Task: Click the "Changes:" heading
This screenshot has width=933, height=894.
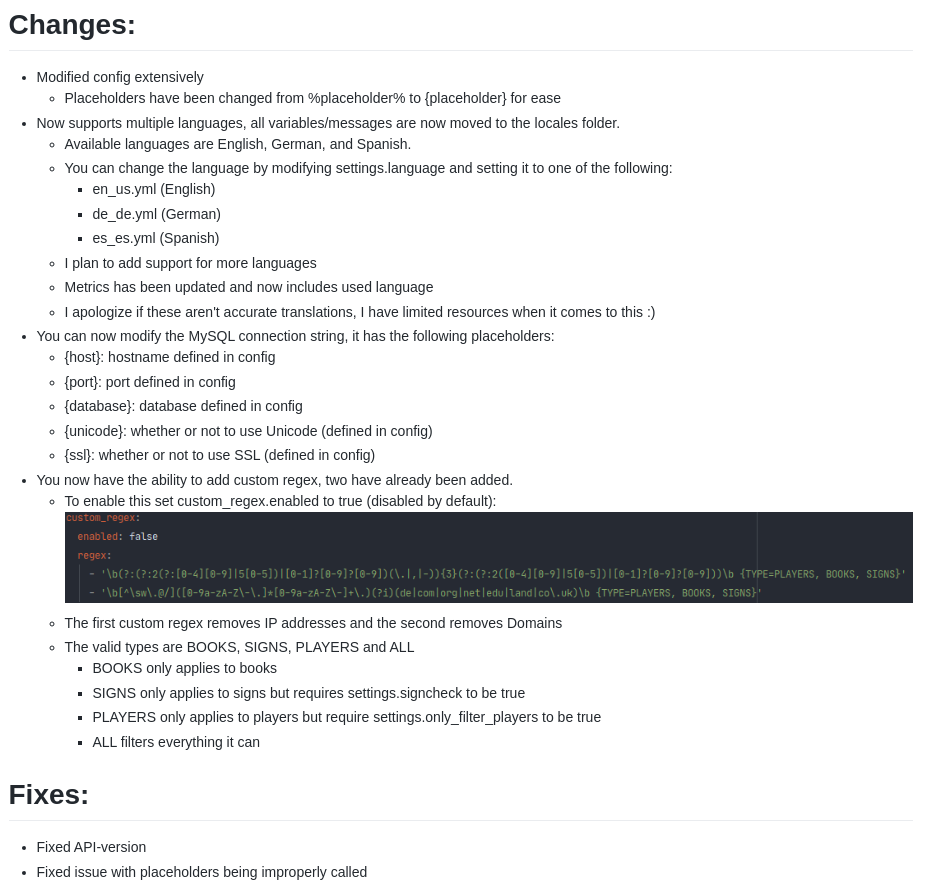Action: pyautogui.click(x=72, y=25)
